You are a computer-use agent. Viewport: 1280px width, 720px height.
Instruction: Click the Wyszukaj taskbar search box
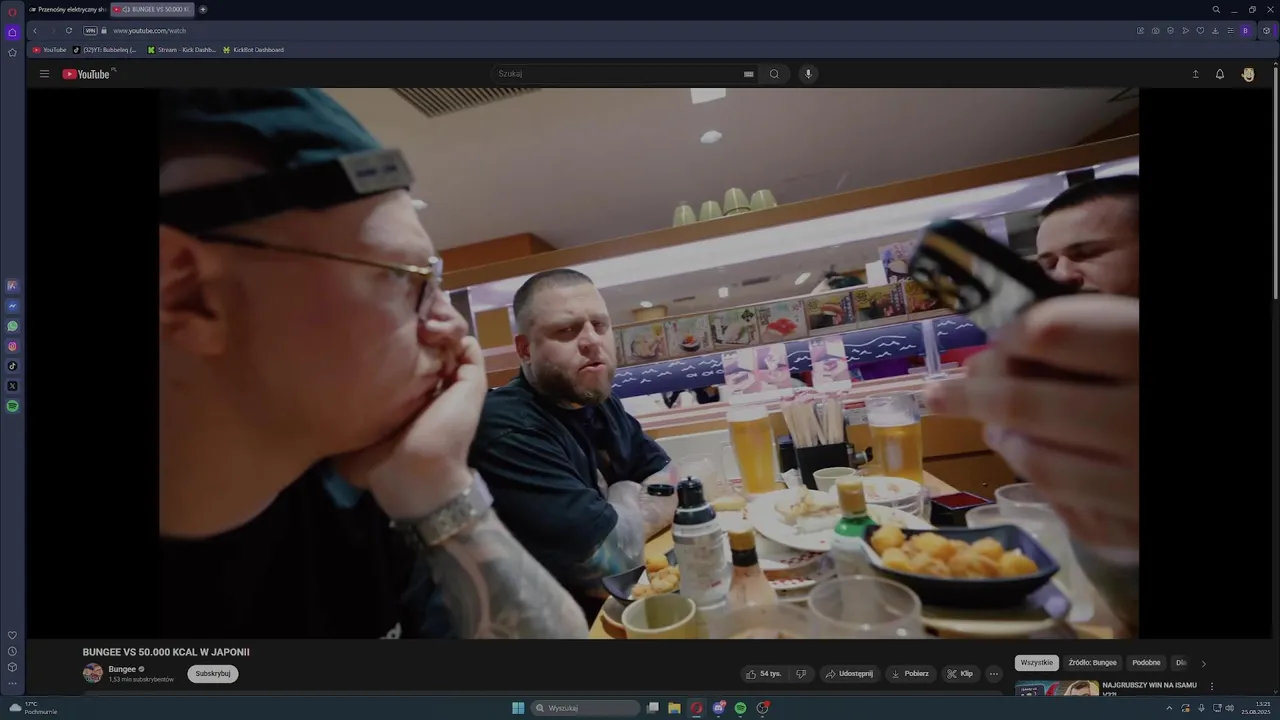pos(586,708)
